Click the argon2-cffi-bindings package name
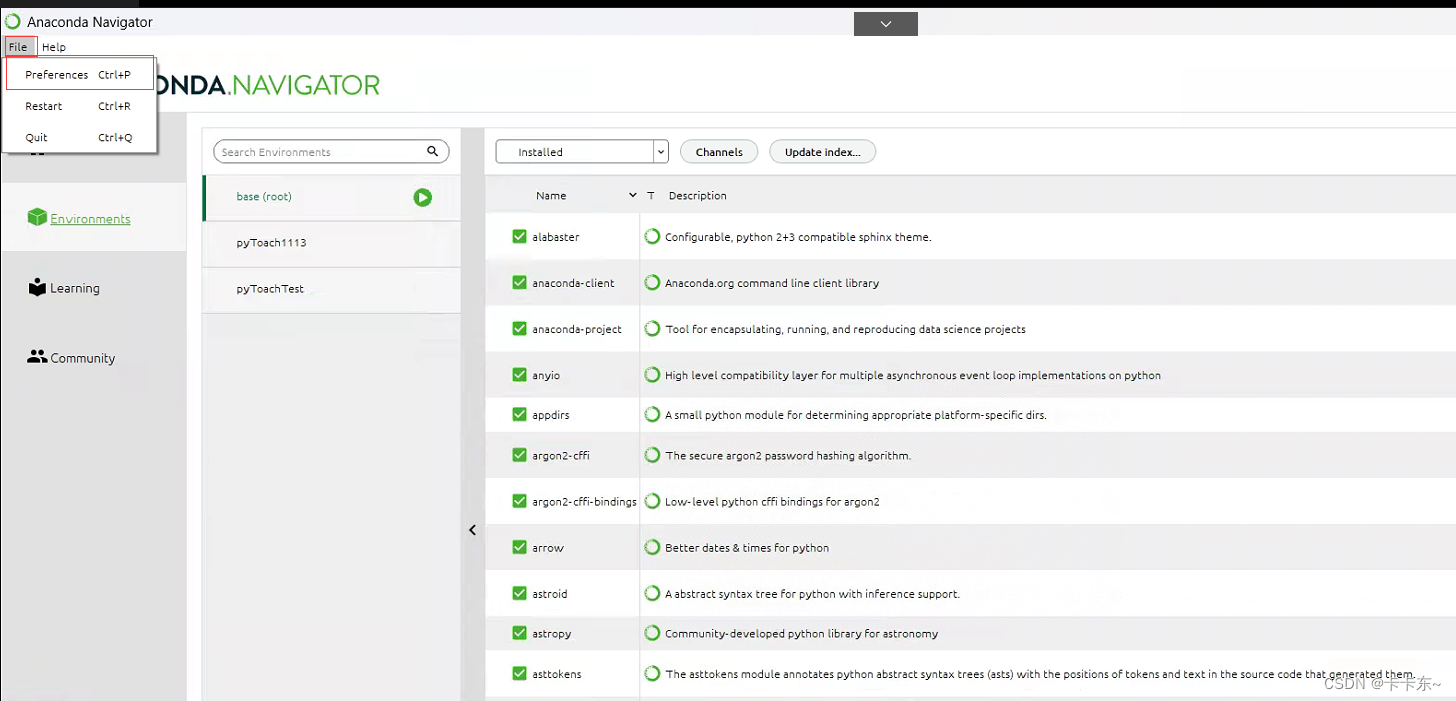The height and width of the screenshot is (701, 1456). [584, 501]
